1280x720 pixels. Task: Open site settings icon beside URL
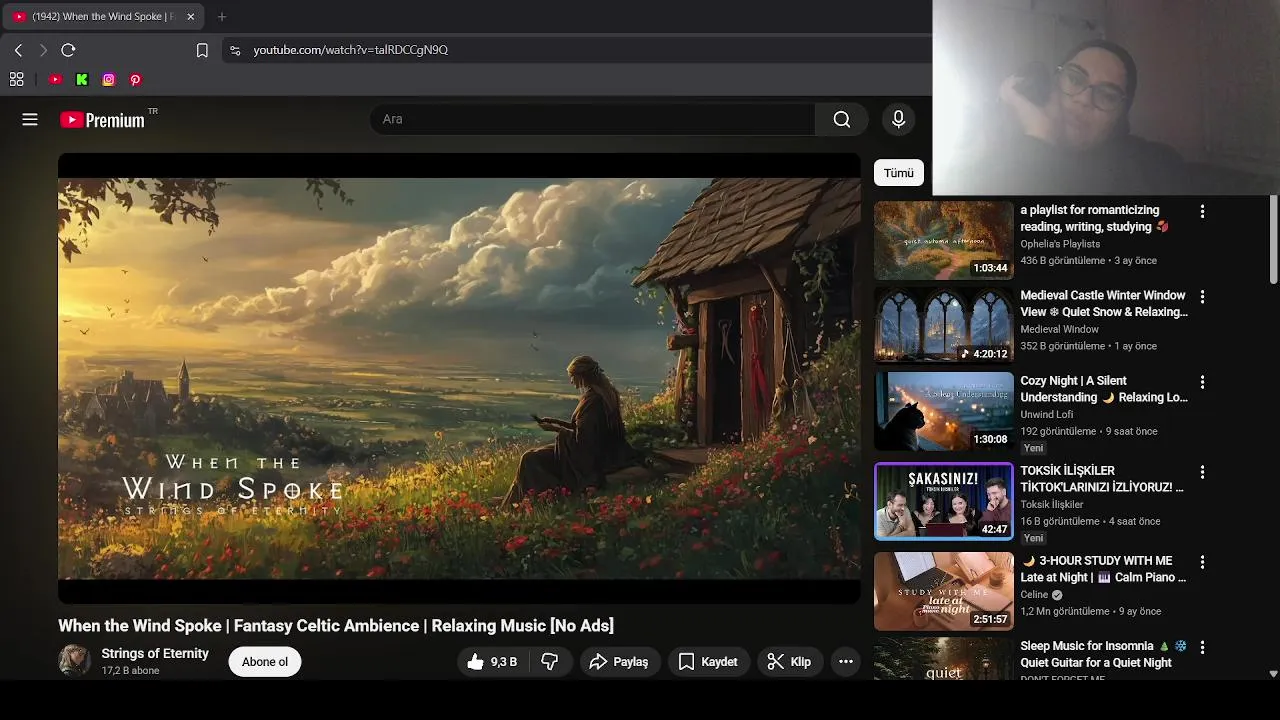[235, 50]
